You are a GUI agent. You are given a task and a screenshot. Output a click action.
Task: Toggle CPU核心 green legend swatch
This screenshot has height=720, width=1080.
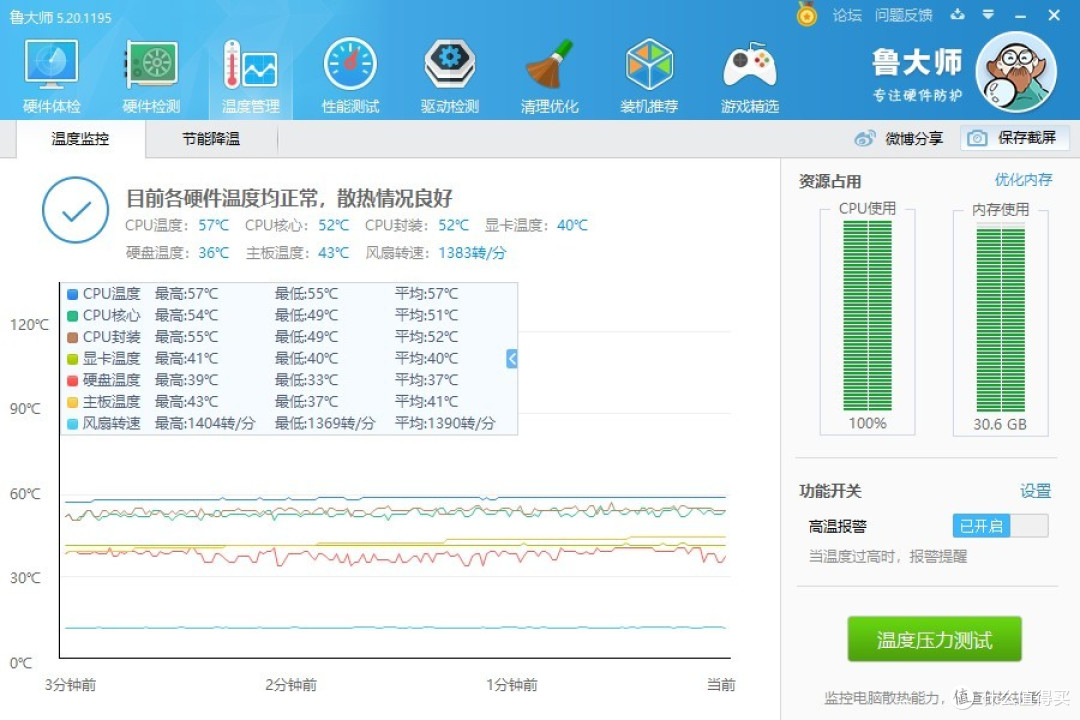[x=72, y=316]
